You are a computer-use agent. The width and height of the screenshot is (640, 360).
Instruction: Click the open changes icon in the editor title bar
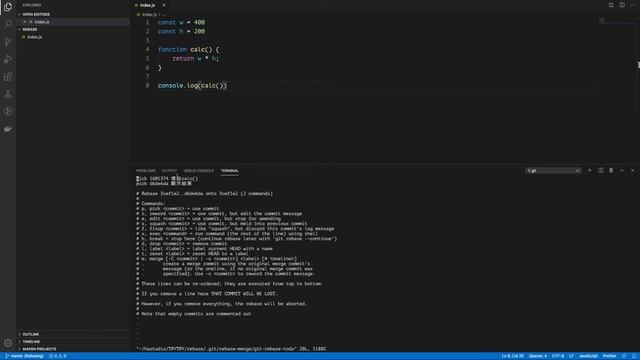[611, 5]
